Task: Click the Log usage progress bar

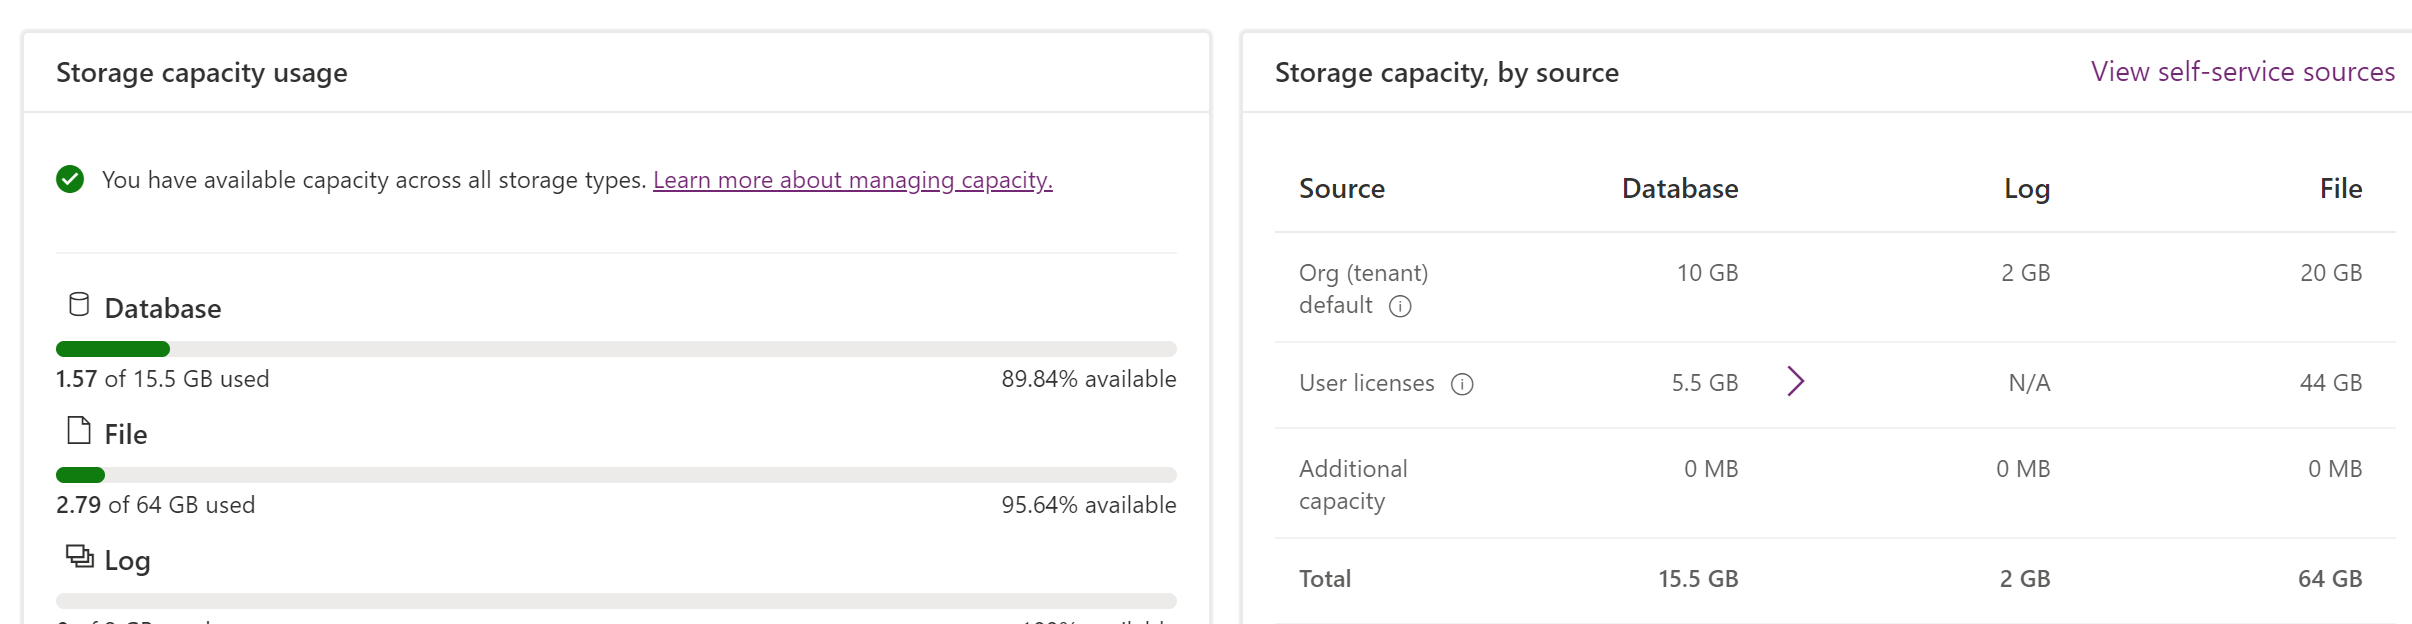Action: [x=616, y=601]
